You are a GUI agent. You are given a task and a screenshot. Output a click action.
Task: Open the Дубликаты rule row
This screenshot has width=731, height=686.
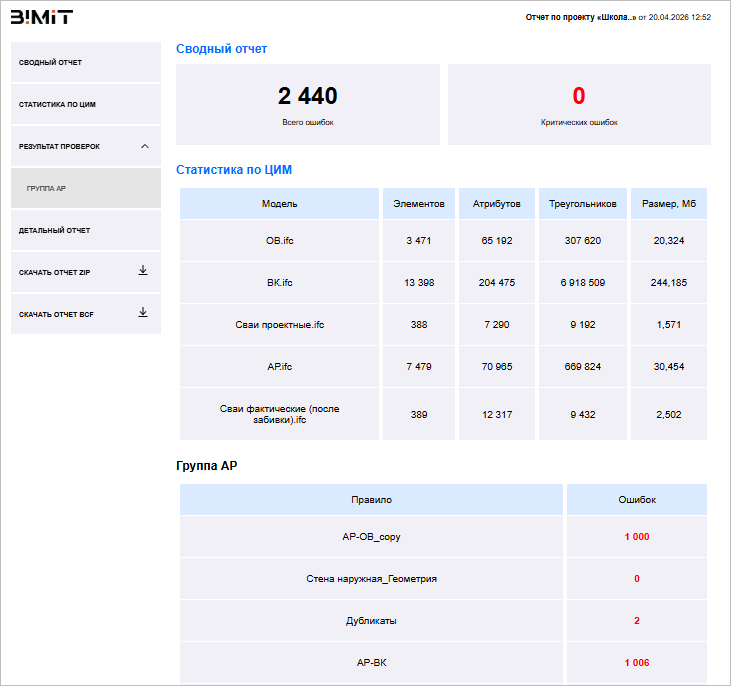pyautogui.click(x=371, y=621)
